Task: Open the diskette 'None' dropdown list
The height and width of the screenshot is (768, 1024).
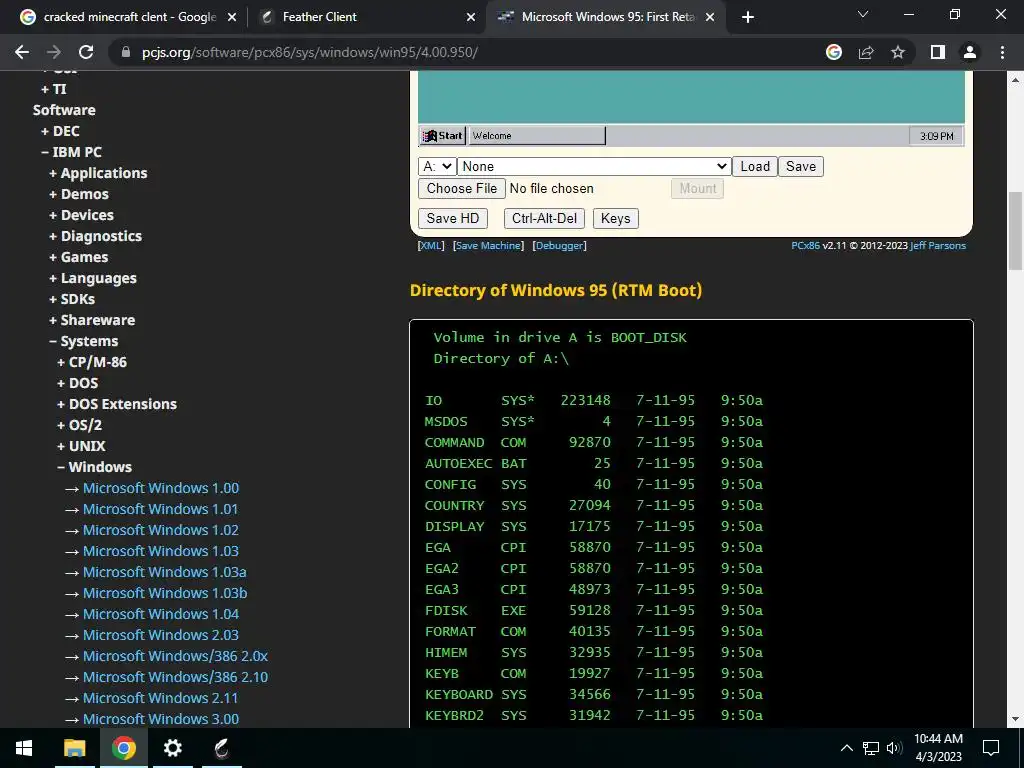Action: (x=594, y=167)
